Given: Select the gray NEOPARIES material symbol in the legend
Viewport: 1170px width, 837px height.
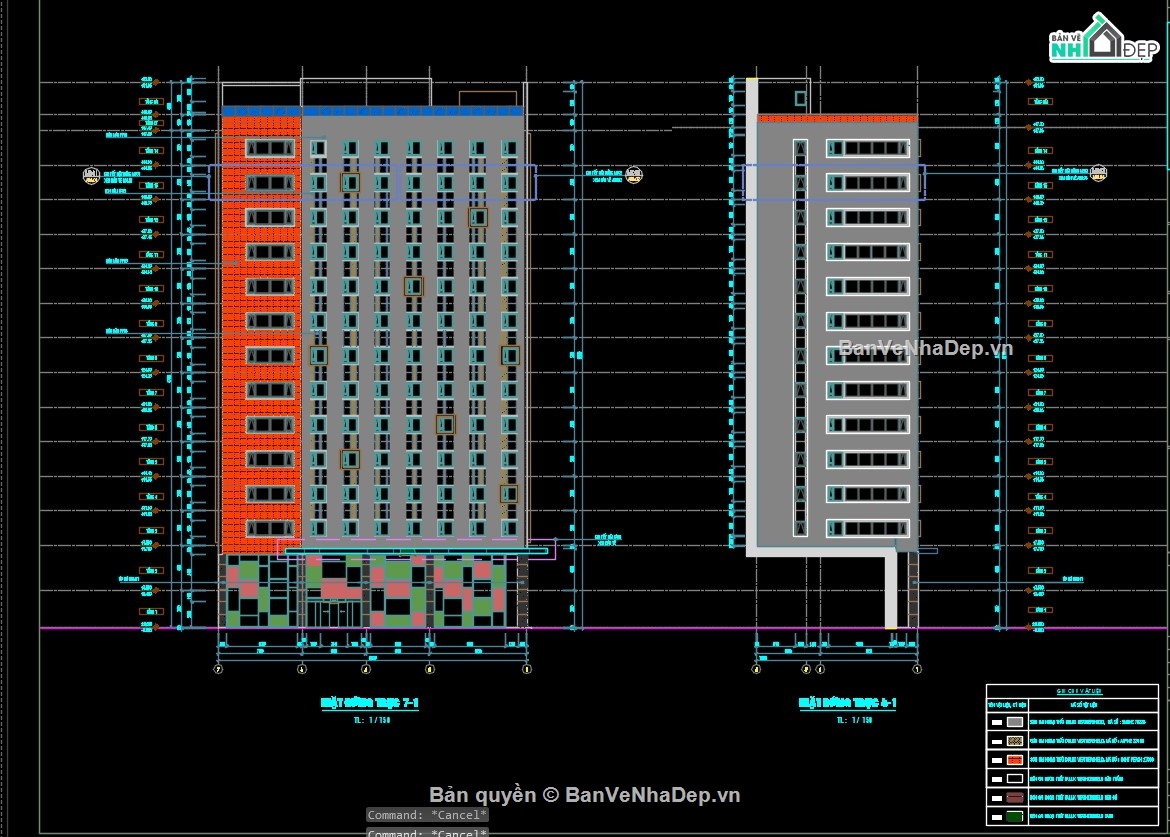Looking at the screenshot, I should [1015, 722].
